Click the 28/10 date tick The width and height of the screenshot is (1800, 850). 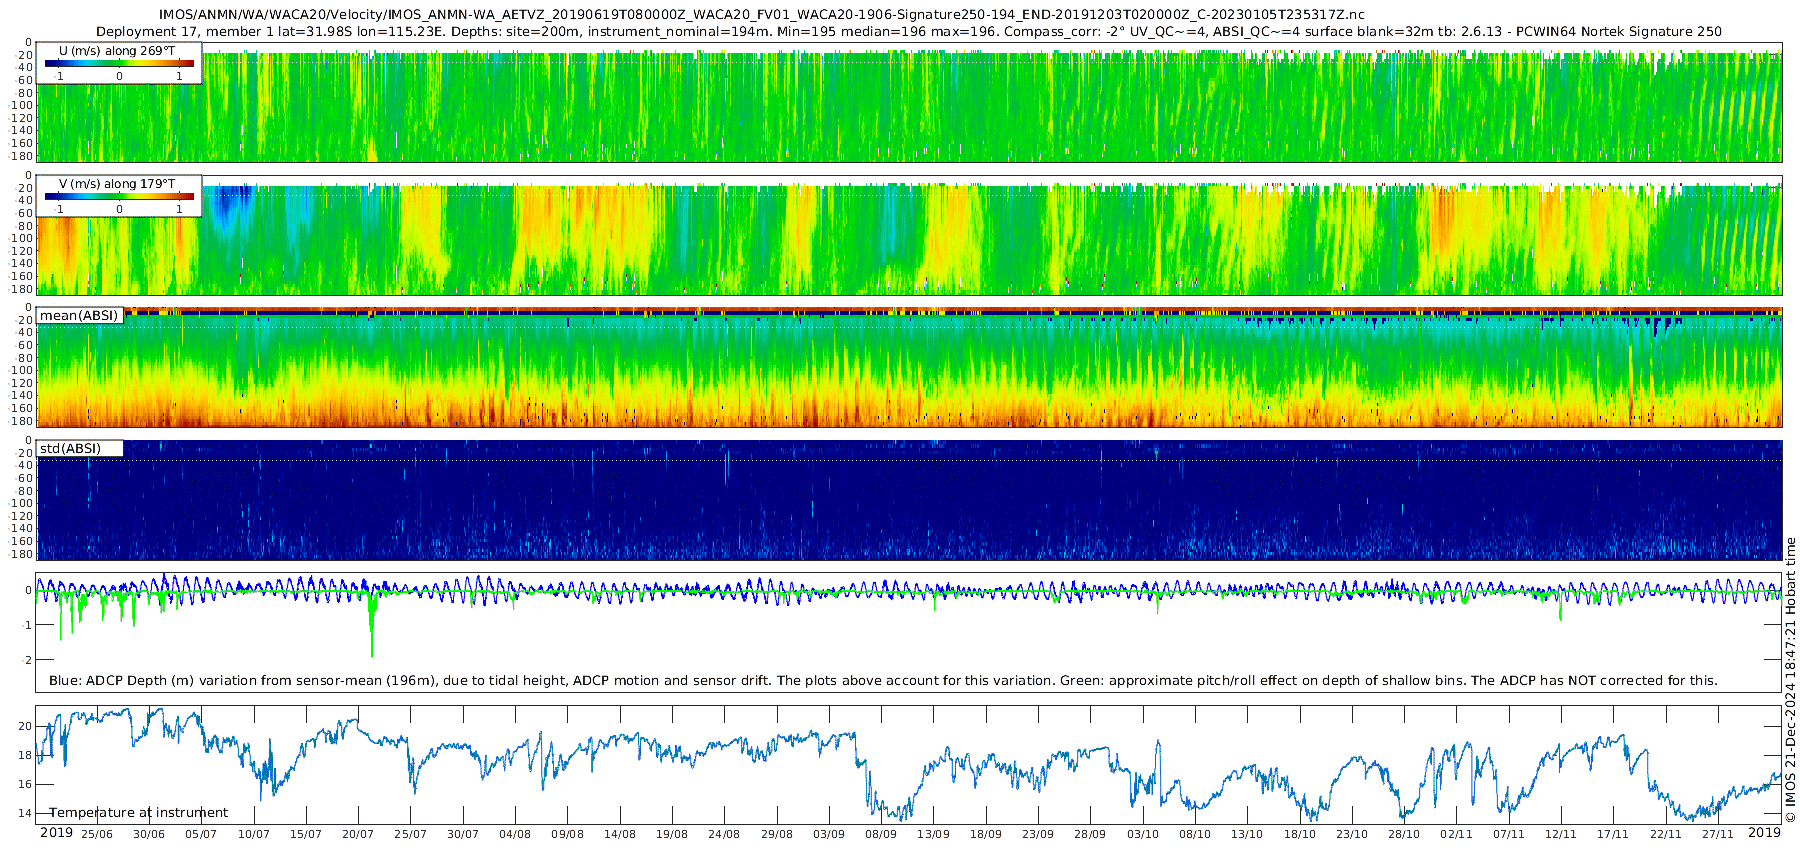(x=1404, y=834)
